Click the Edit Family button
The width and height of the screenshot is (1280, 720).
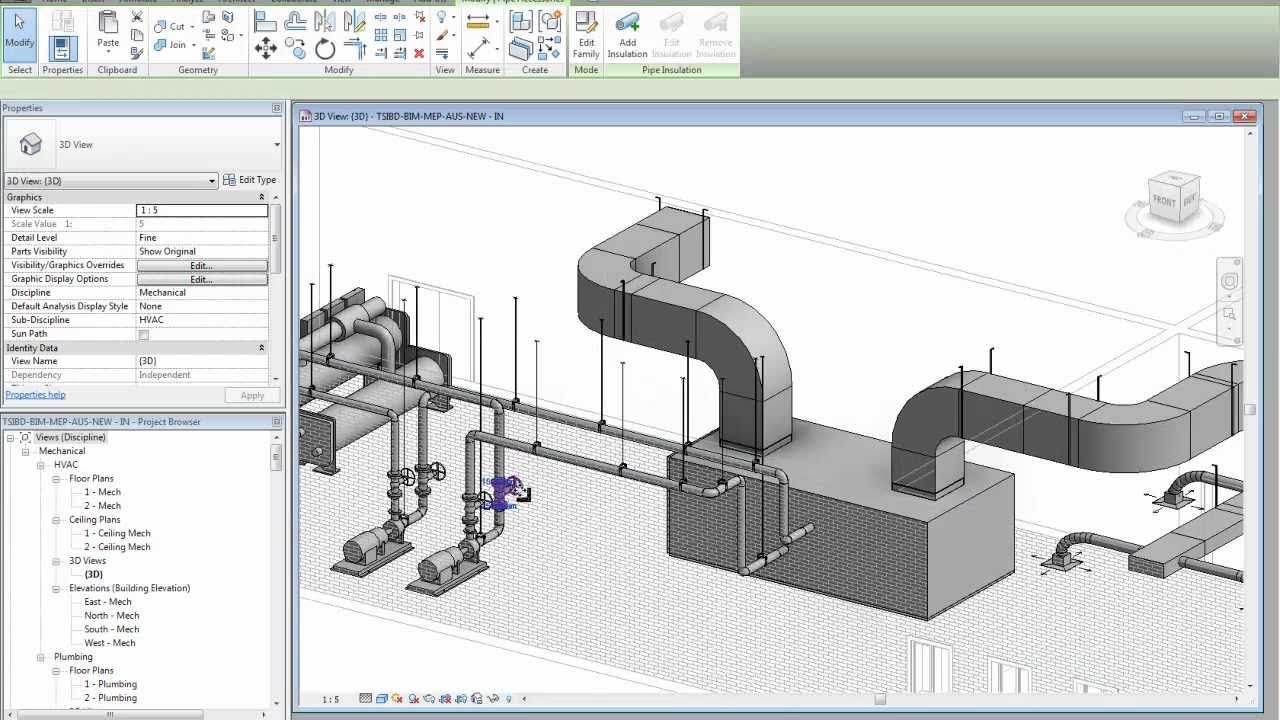586,34
